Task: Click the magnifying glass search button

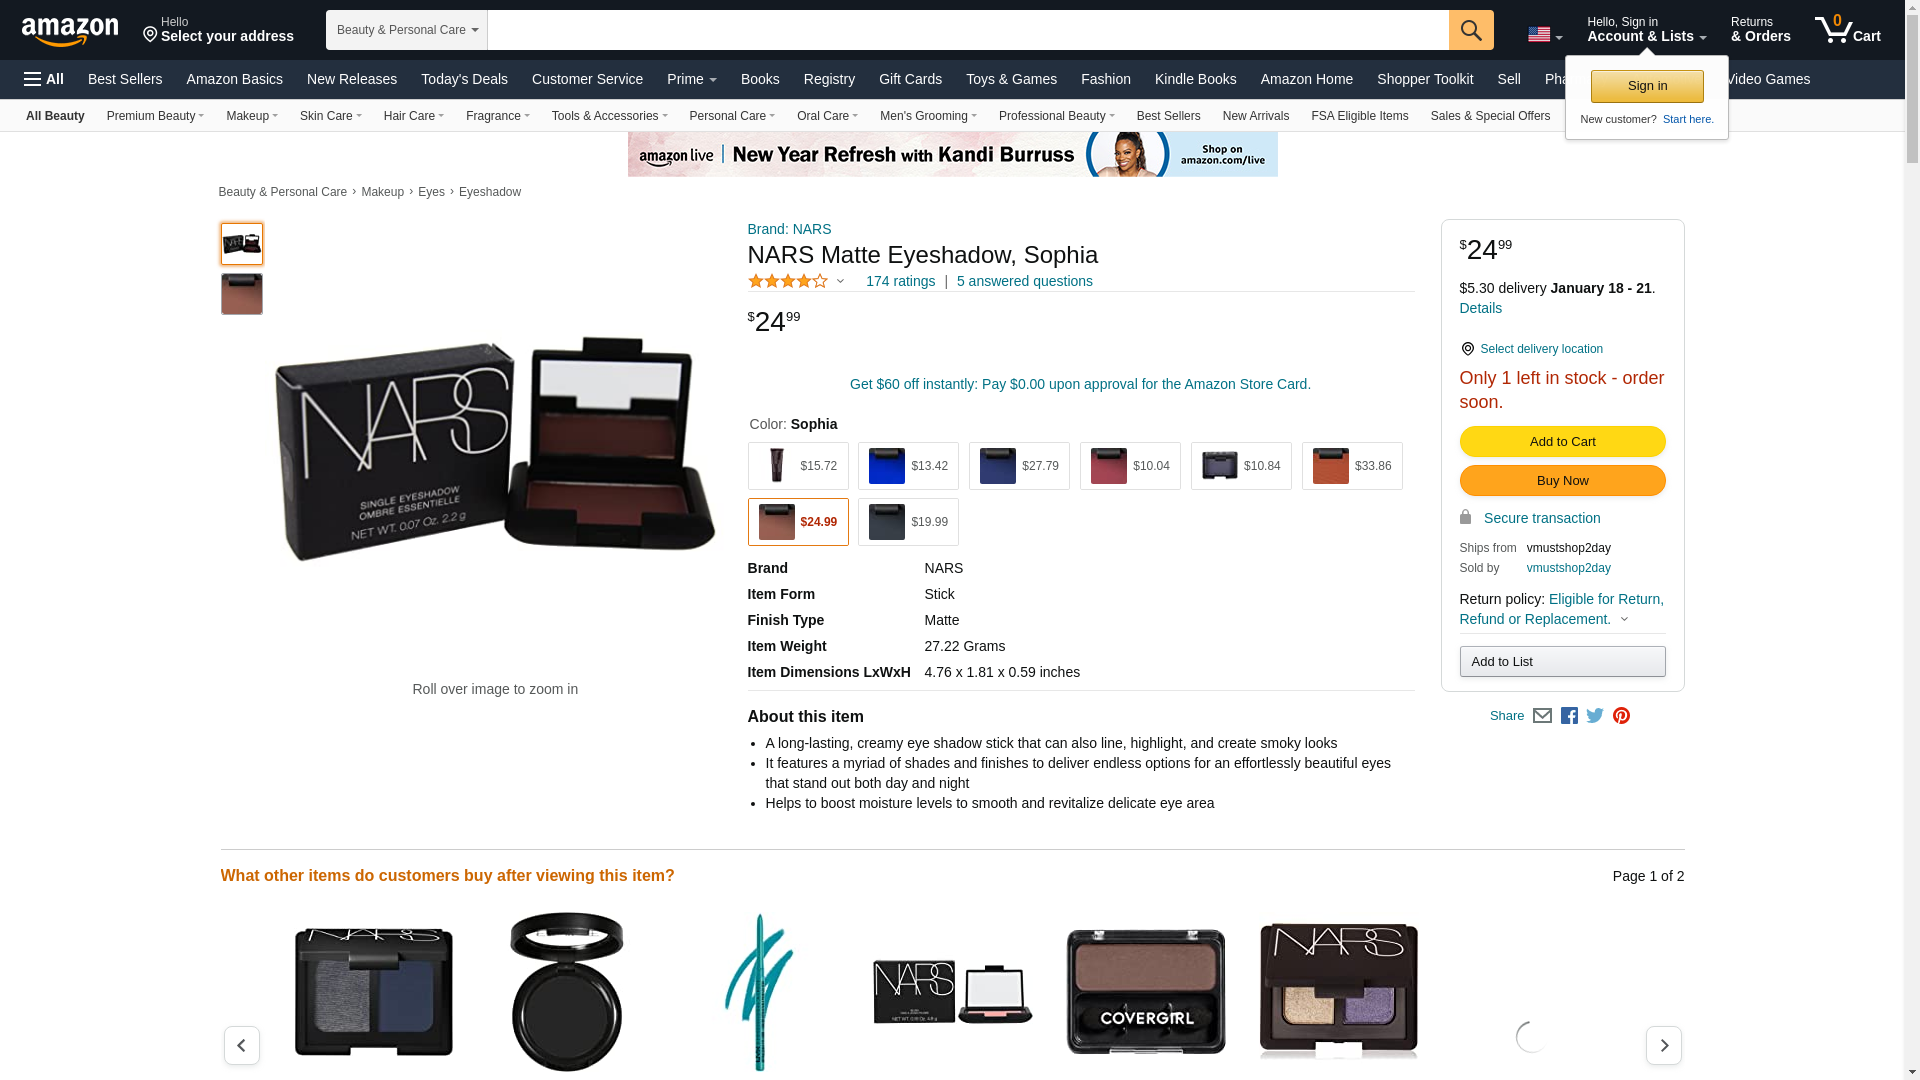Action: [x=1470, y=30]
